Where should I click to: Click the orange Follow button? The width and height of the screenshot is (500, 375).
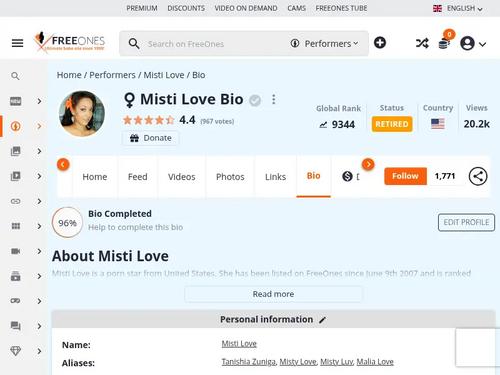click(x=405, y=176)
